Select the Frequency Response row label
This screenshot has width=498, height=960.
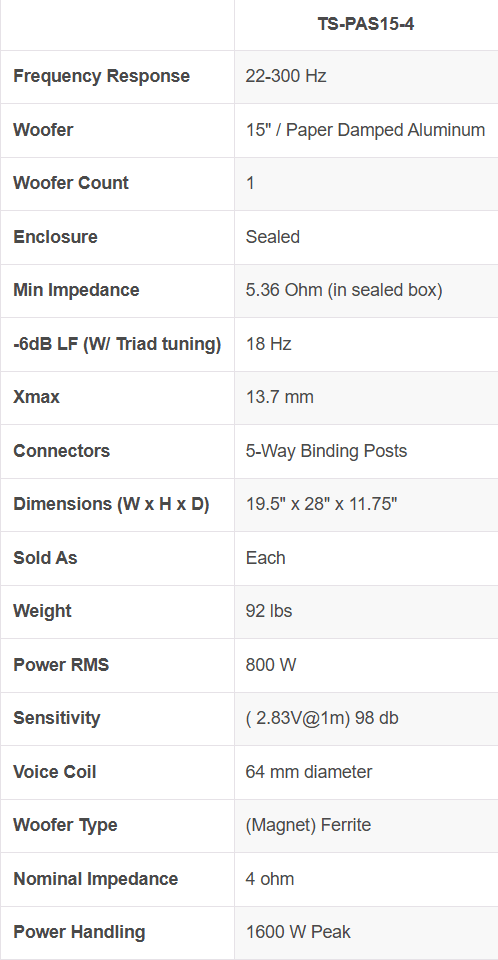[102, 77]
